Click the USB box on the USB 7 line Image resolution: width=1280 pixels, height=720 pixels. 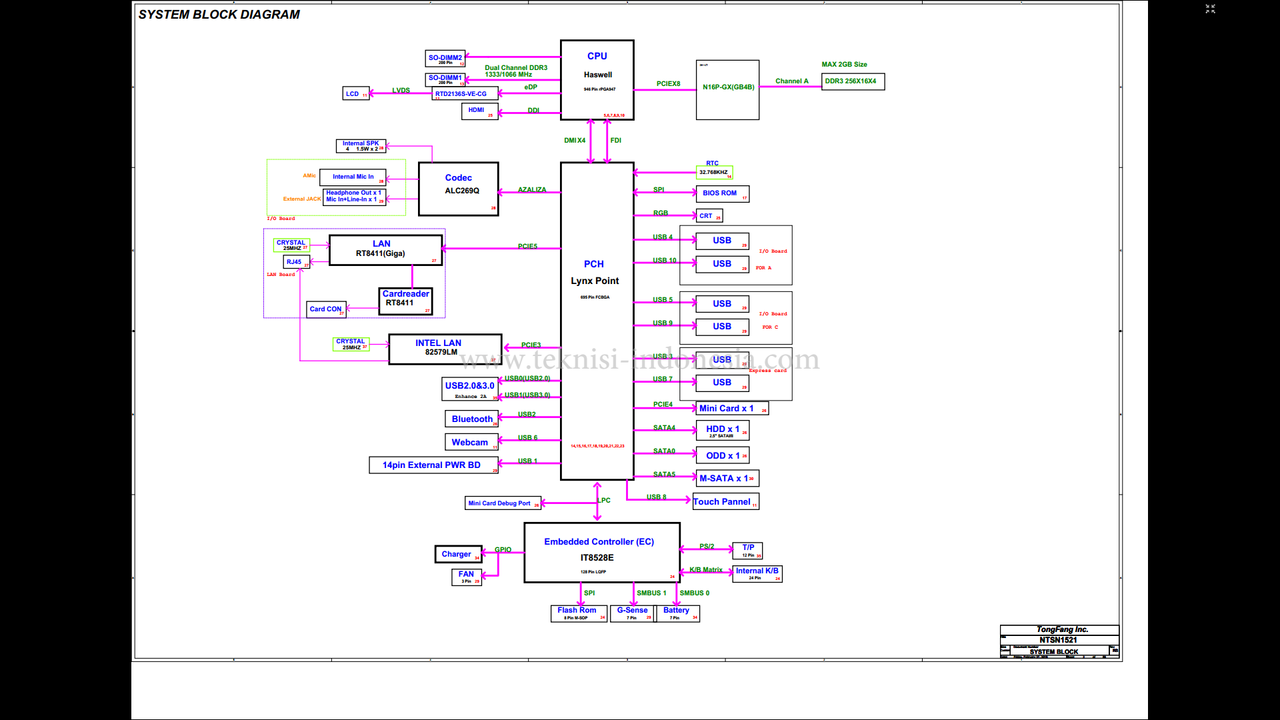(x=722, y=383)
